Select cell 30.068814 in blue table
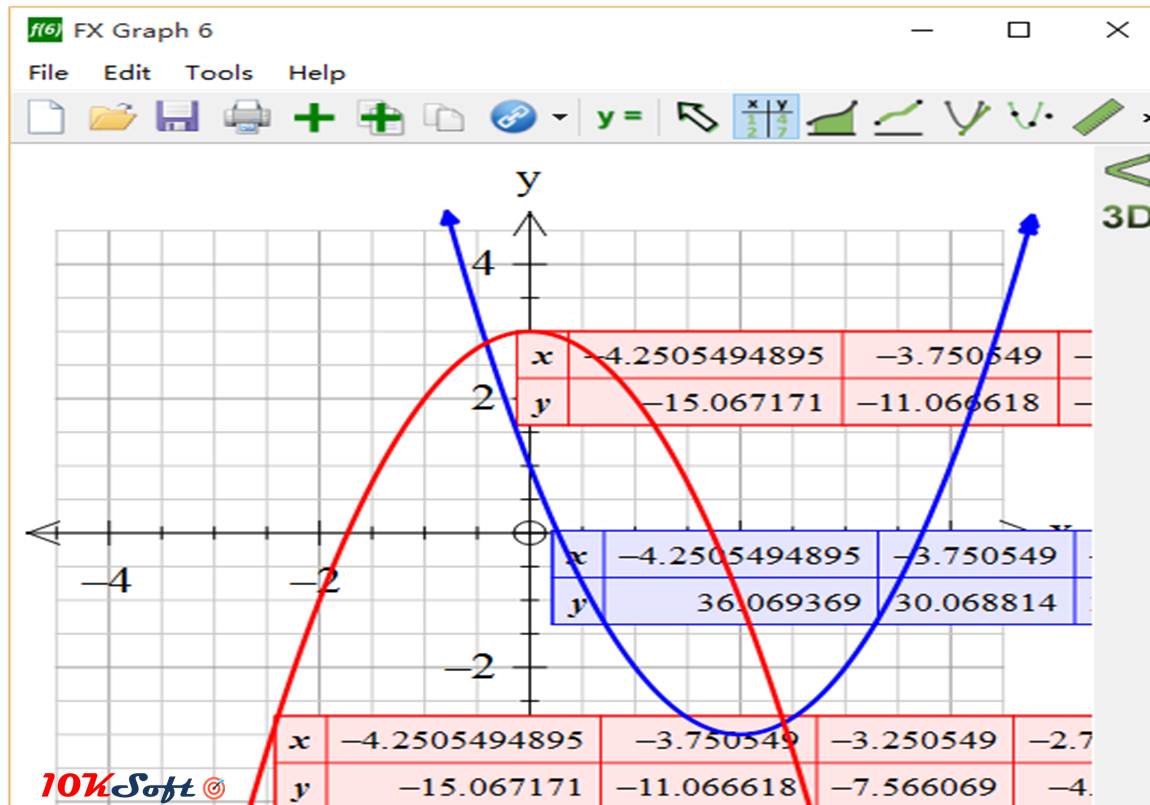1150x805 pixels. (976, 602)
